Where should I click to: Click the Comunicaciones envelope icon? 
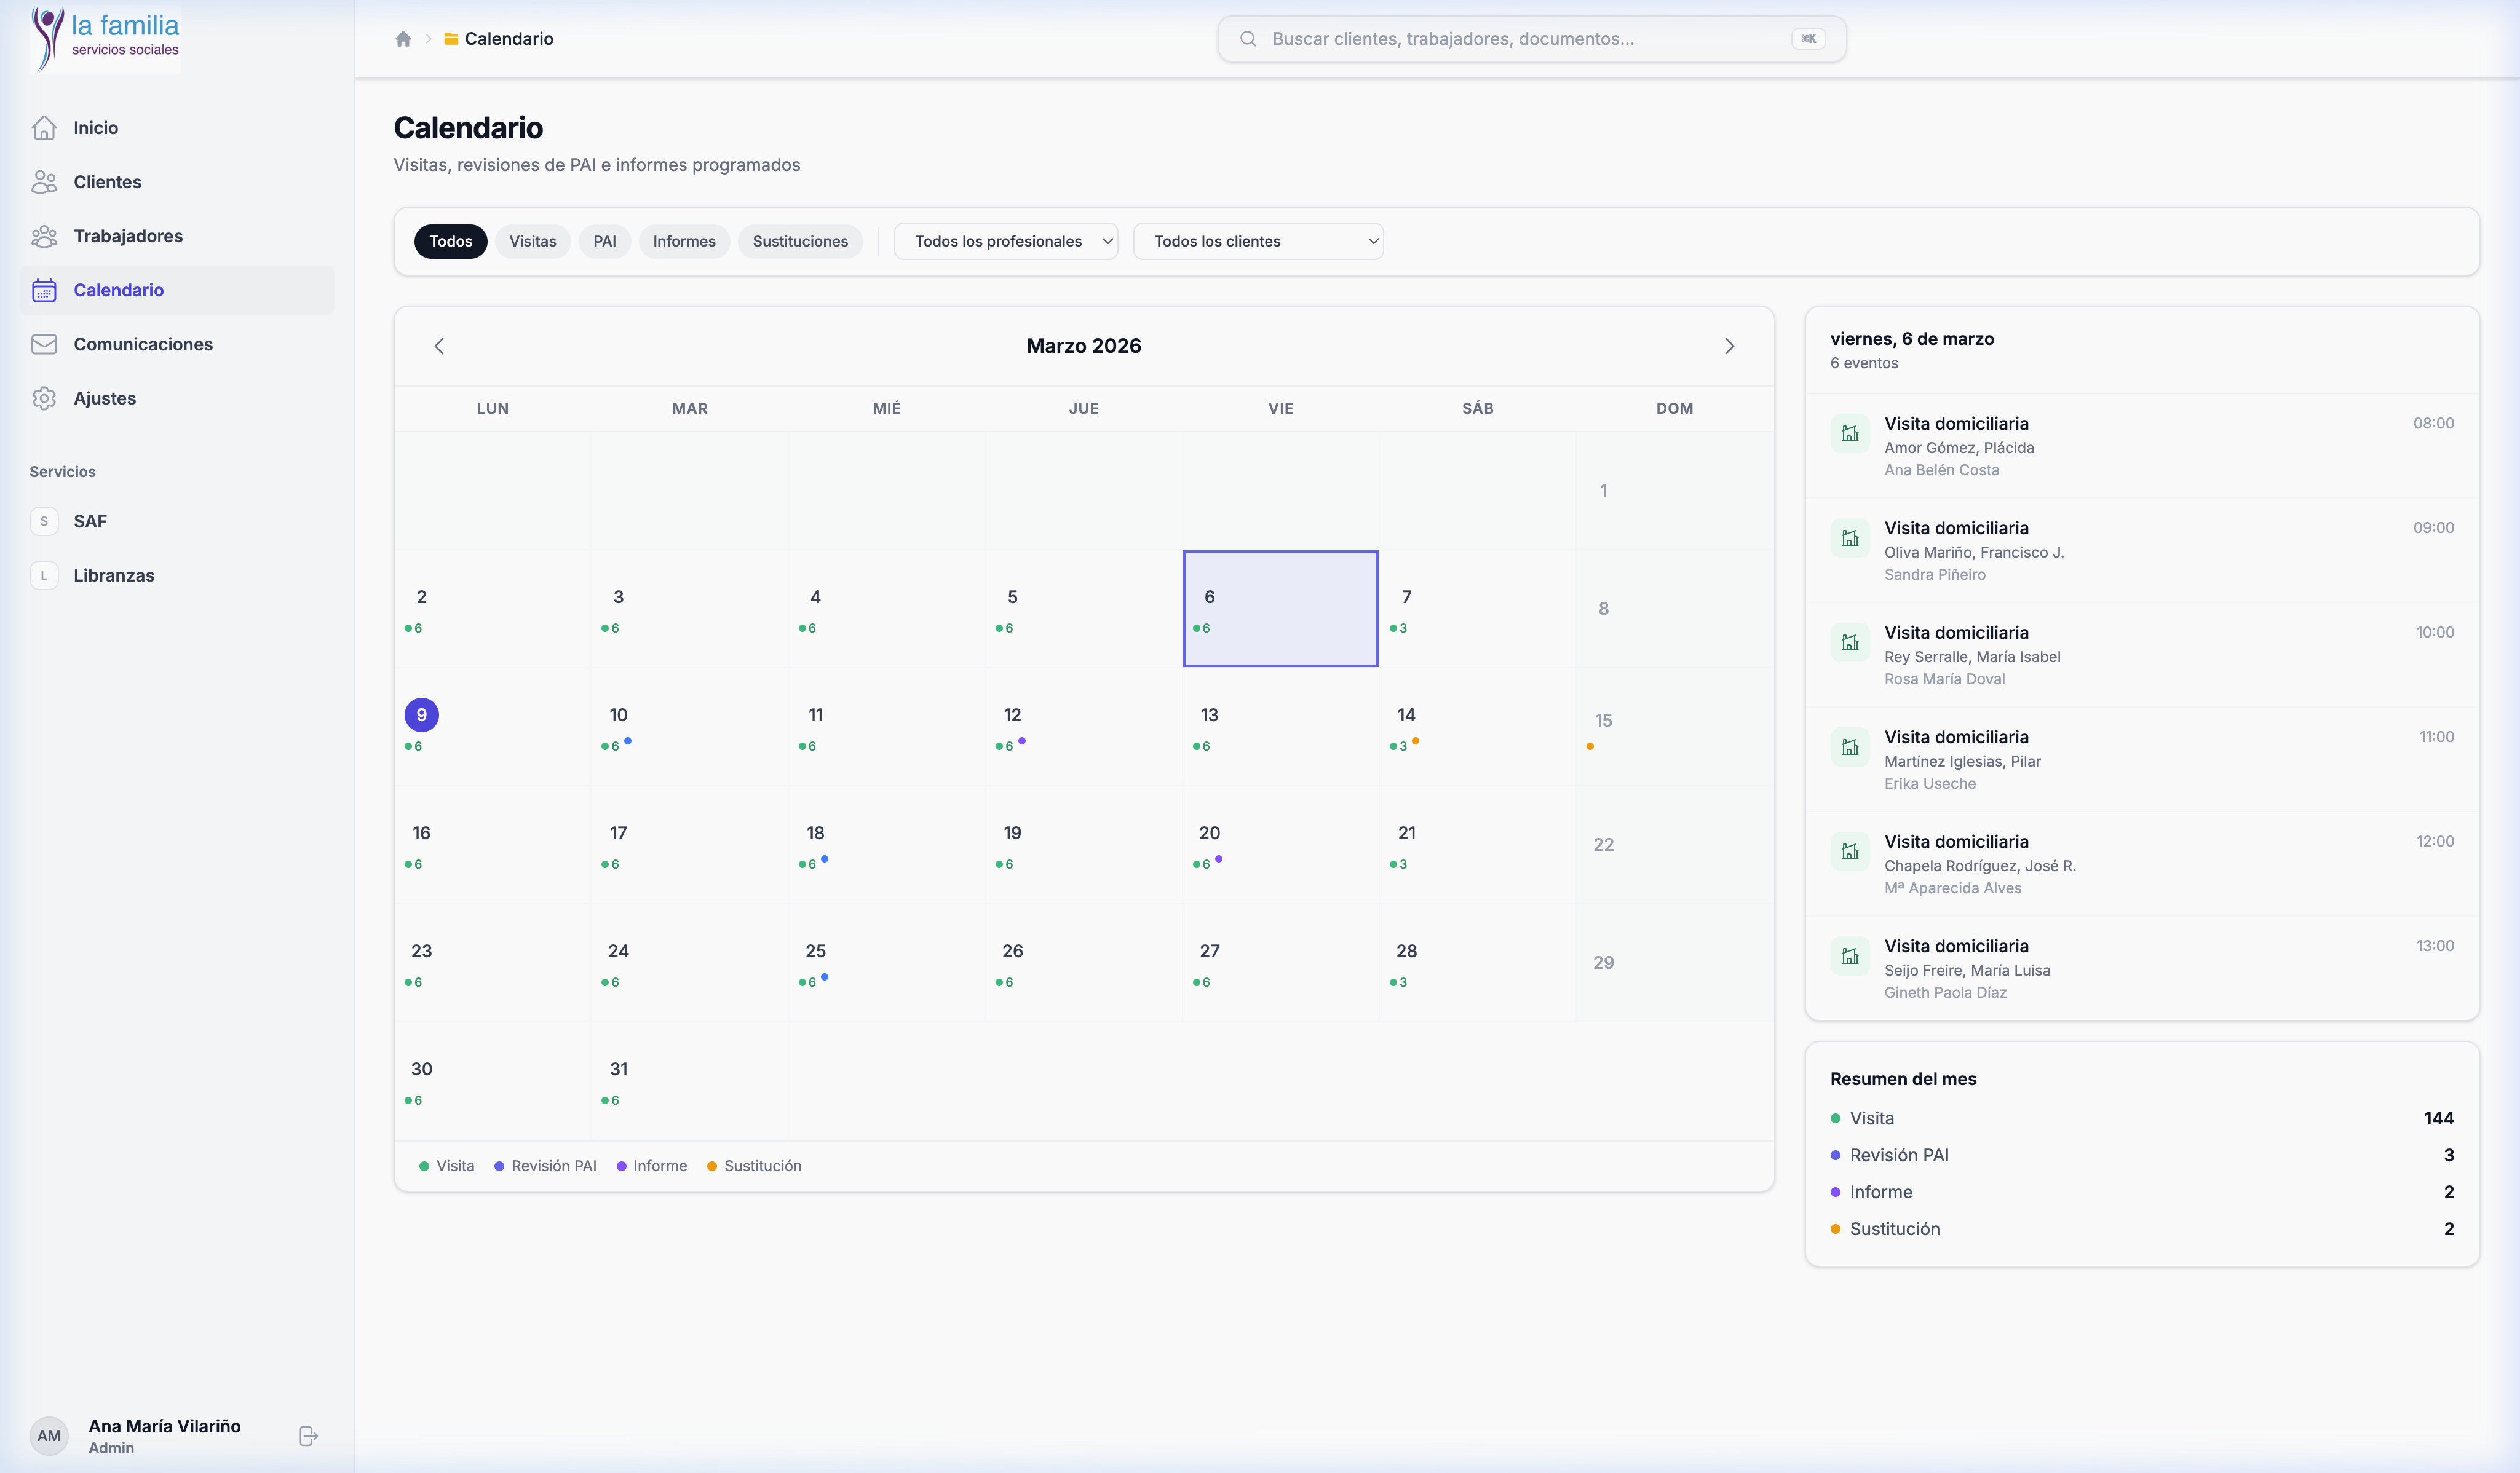pos(44,344)
